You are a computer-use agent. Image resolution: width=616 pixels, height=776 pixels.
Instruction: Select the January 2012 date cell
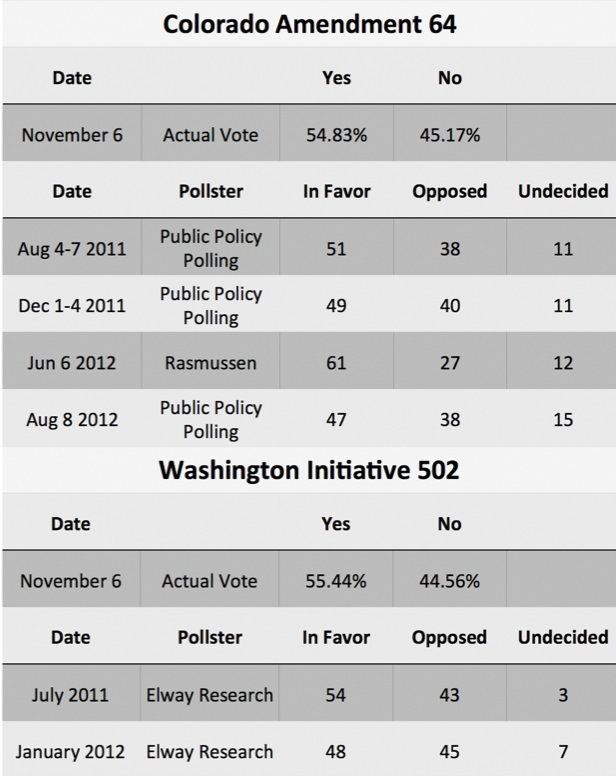pos(71,752)
